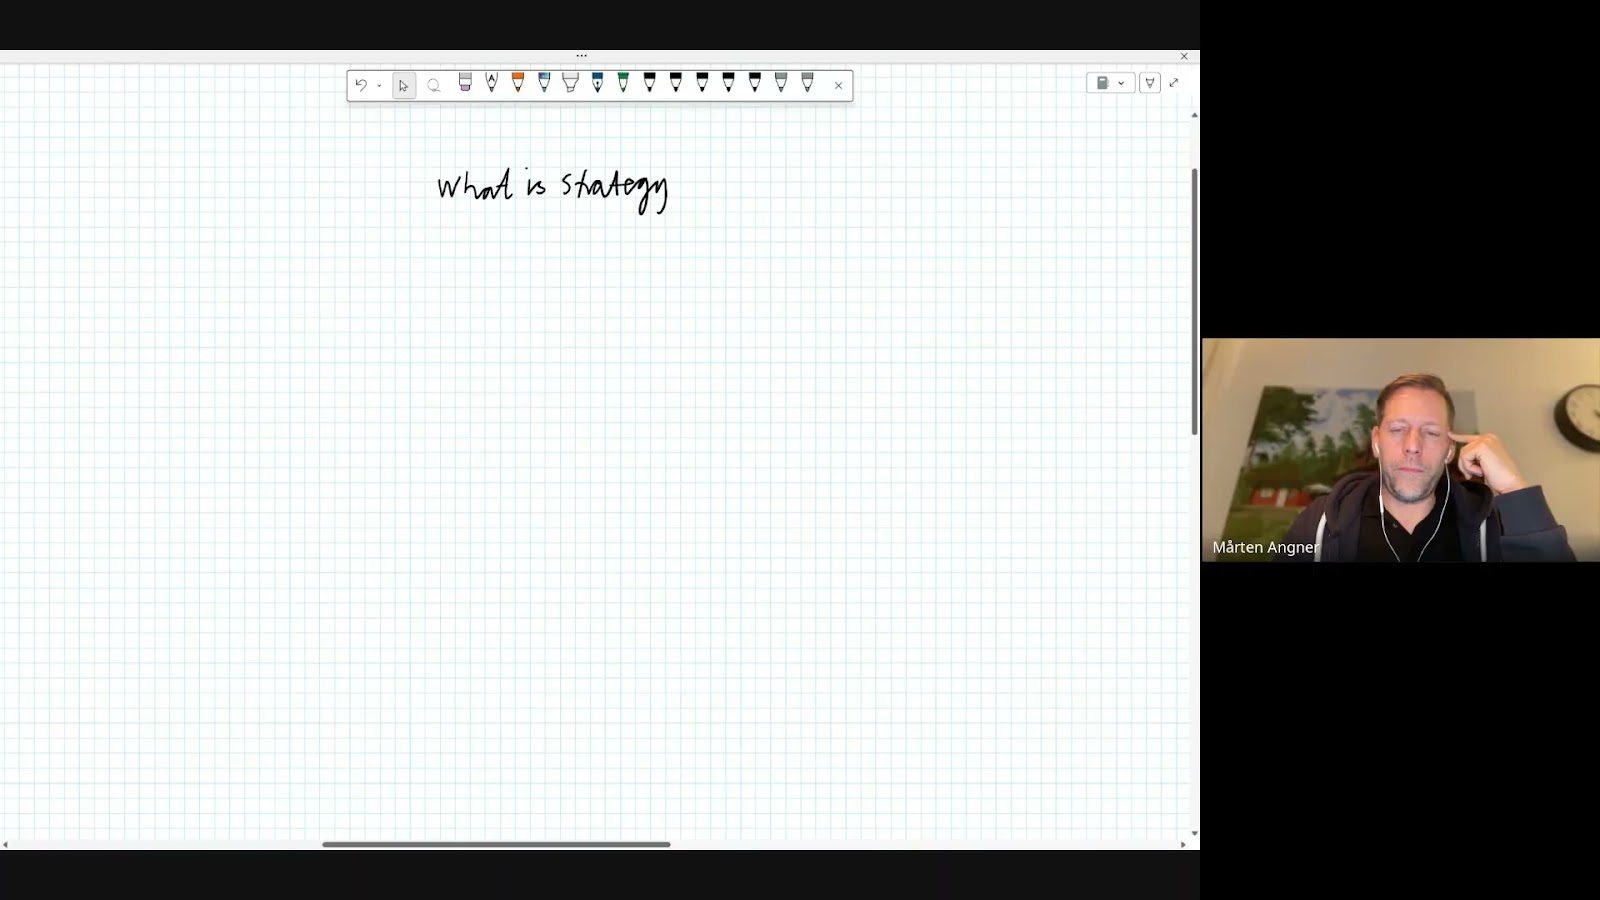
Task: Open the notebook dropdown at top right
Action: tap(1121, 84)
